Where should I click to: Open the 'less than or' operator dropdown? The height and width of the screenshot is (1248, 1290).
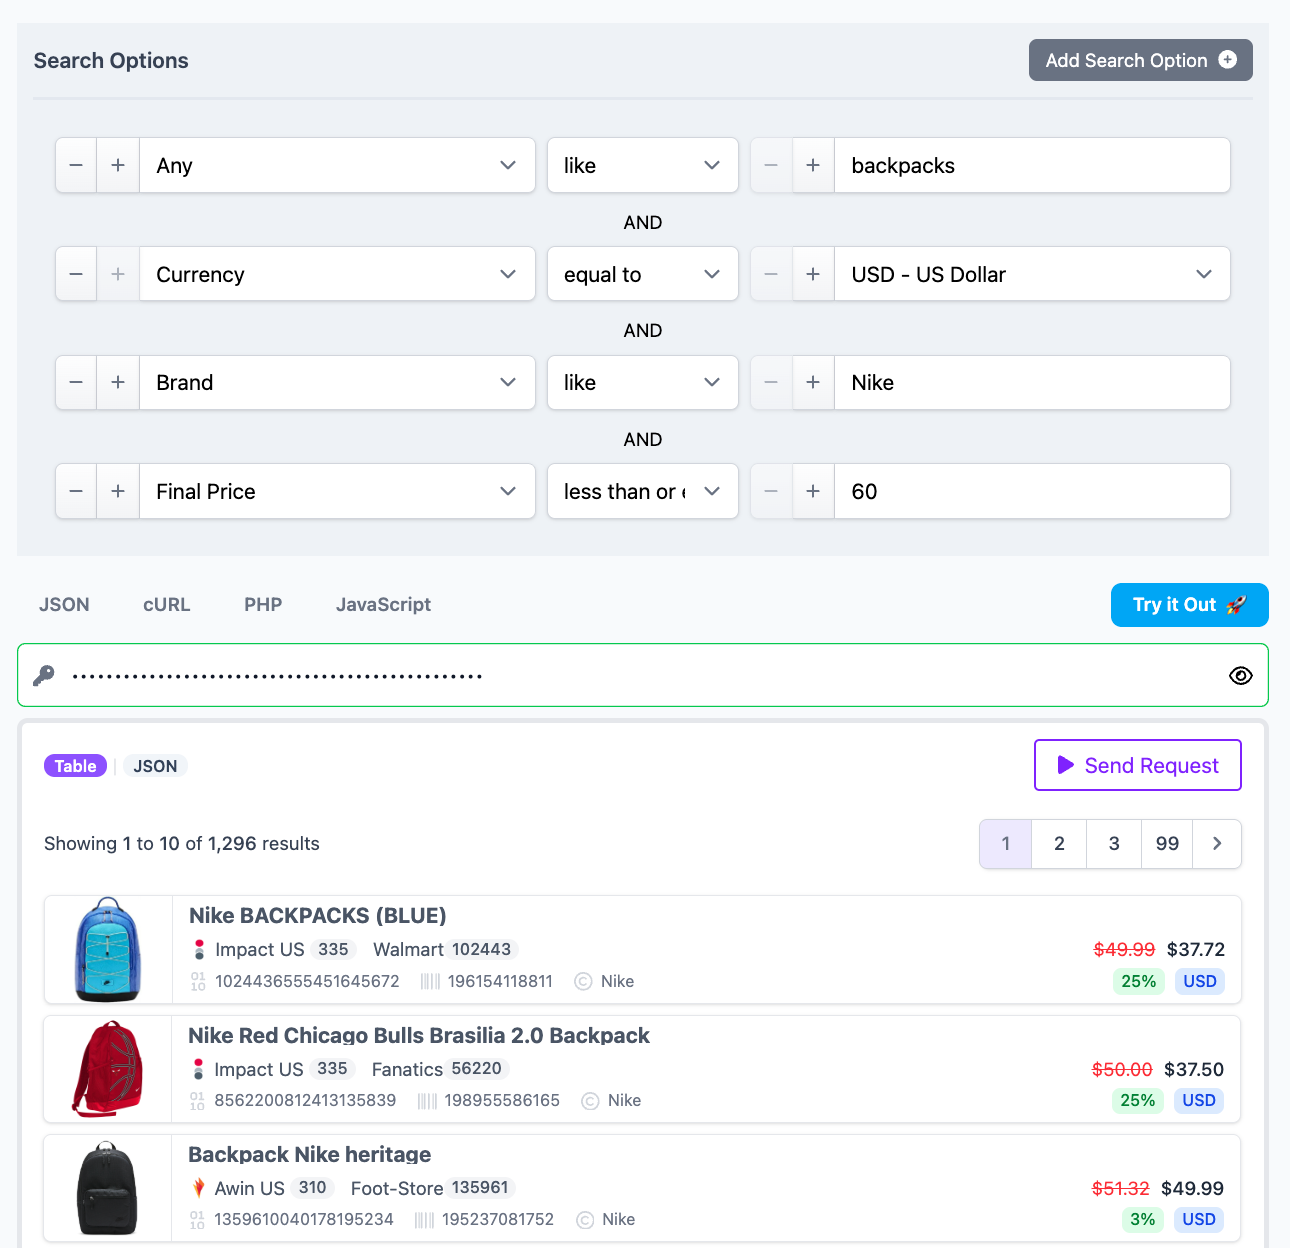coord(643,491)
